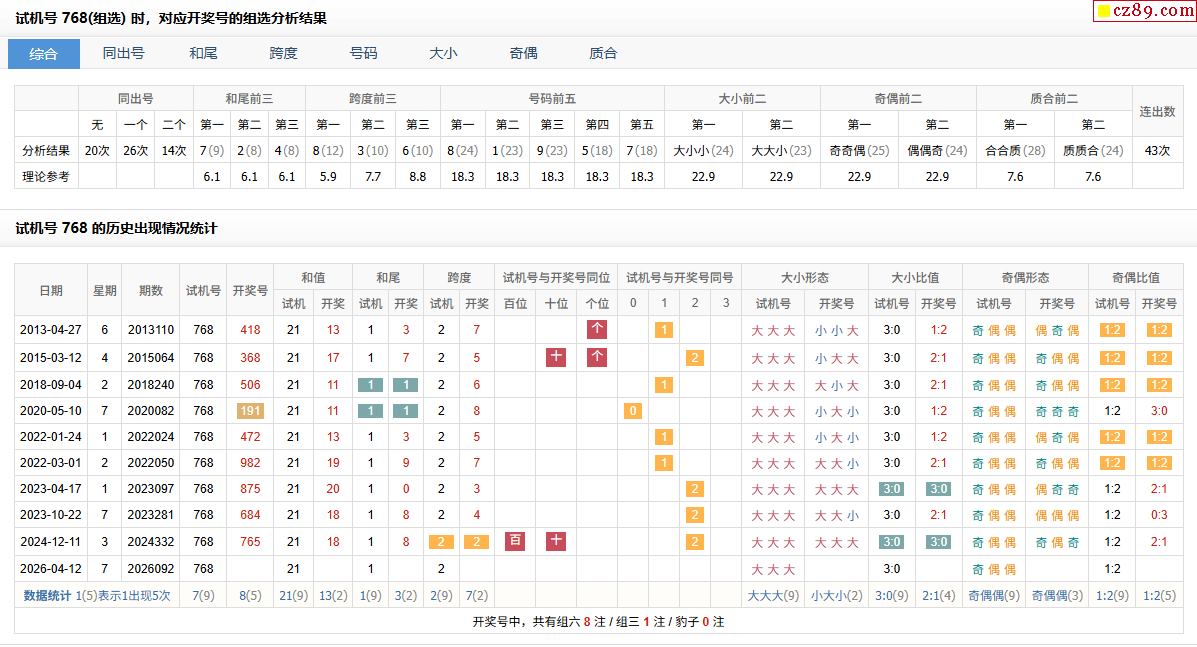Viewport: 1197px width, 647px height.
Task: Click the draw number 765 in the 2024-12-11 row
Action: pyautogui.click(x=250, y=541)
